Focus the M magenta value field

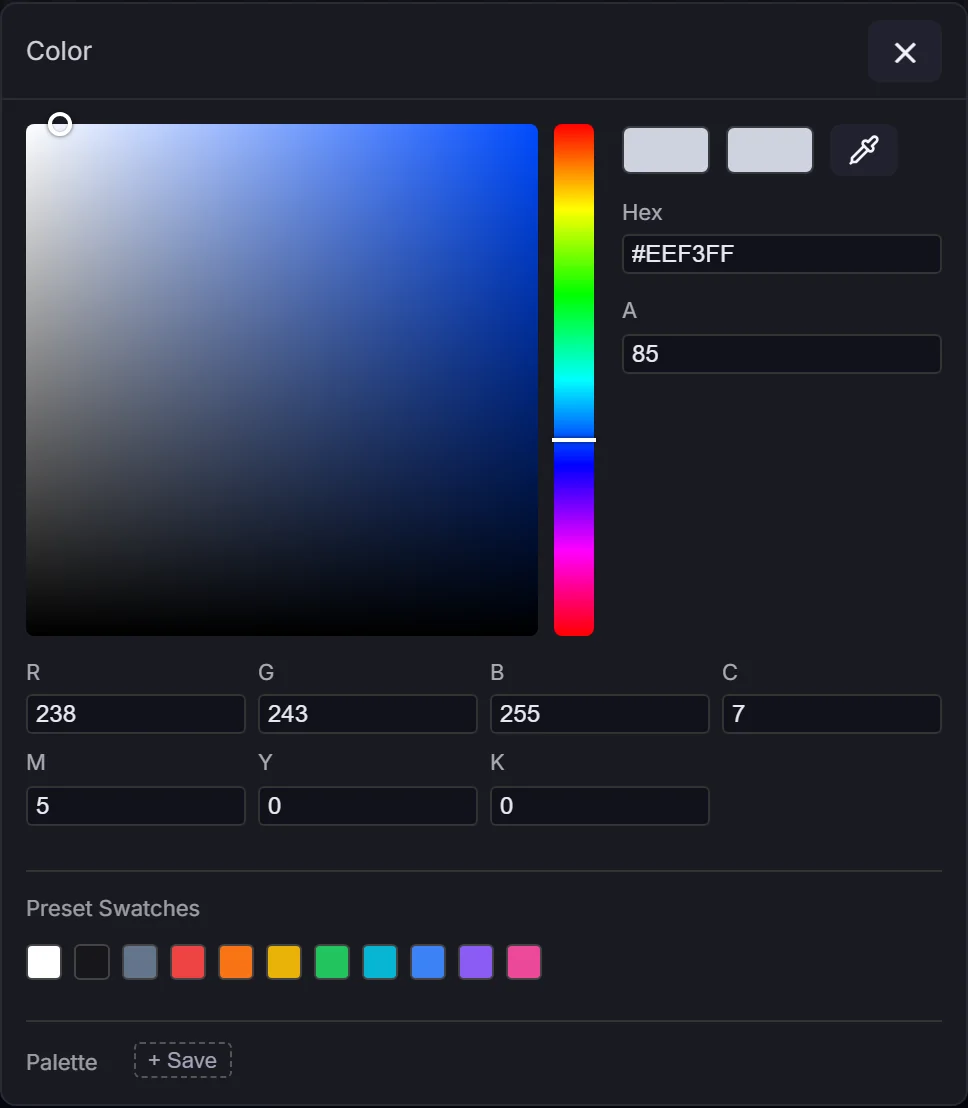[x=136, y=806]
